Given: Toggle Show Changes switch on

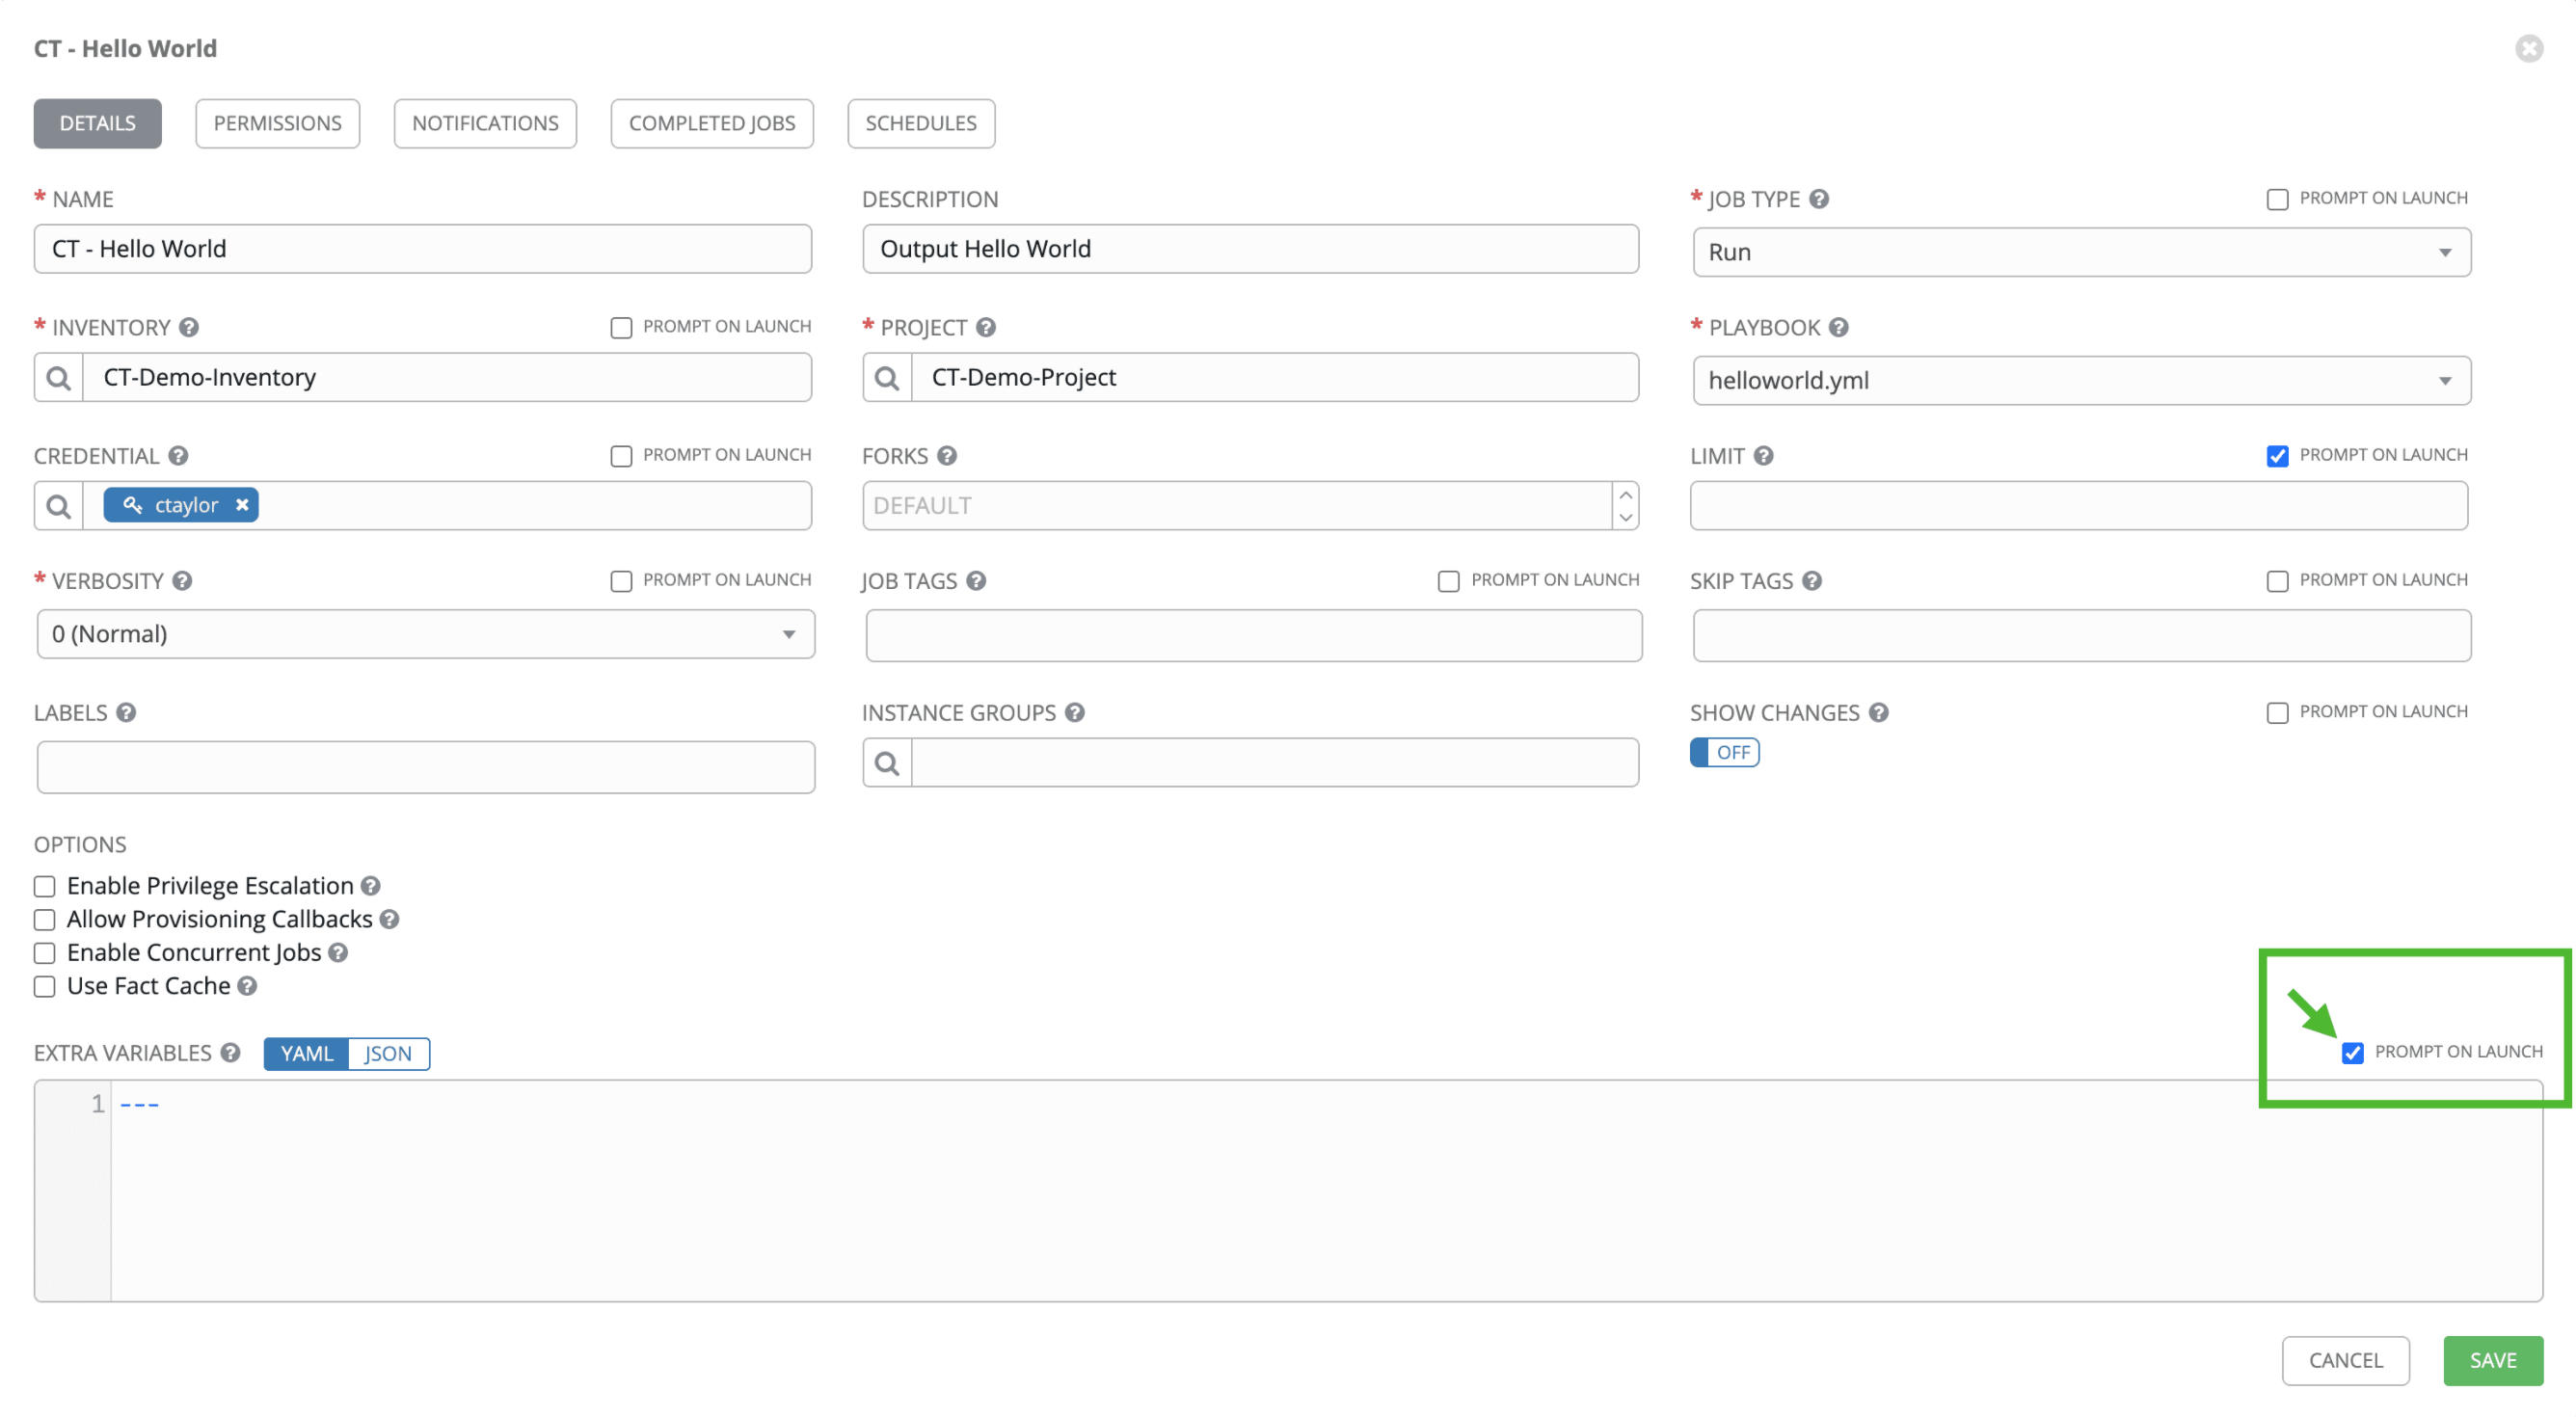Looking at the screenshot, I should point(1724,752).
